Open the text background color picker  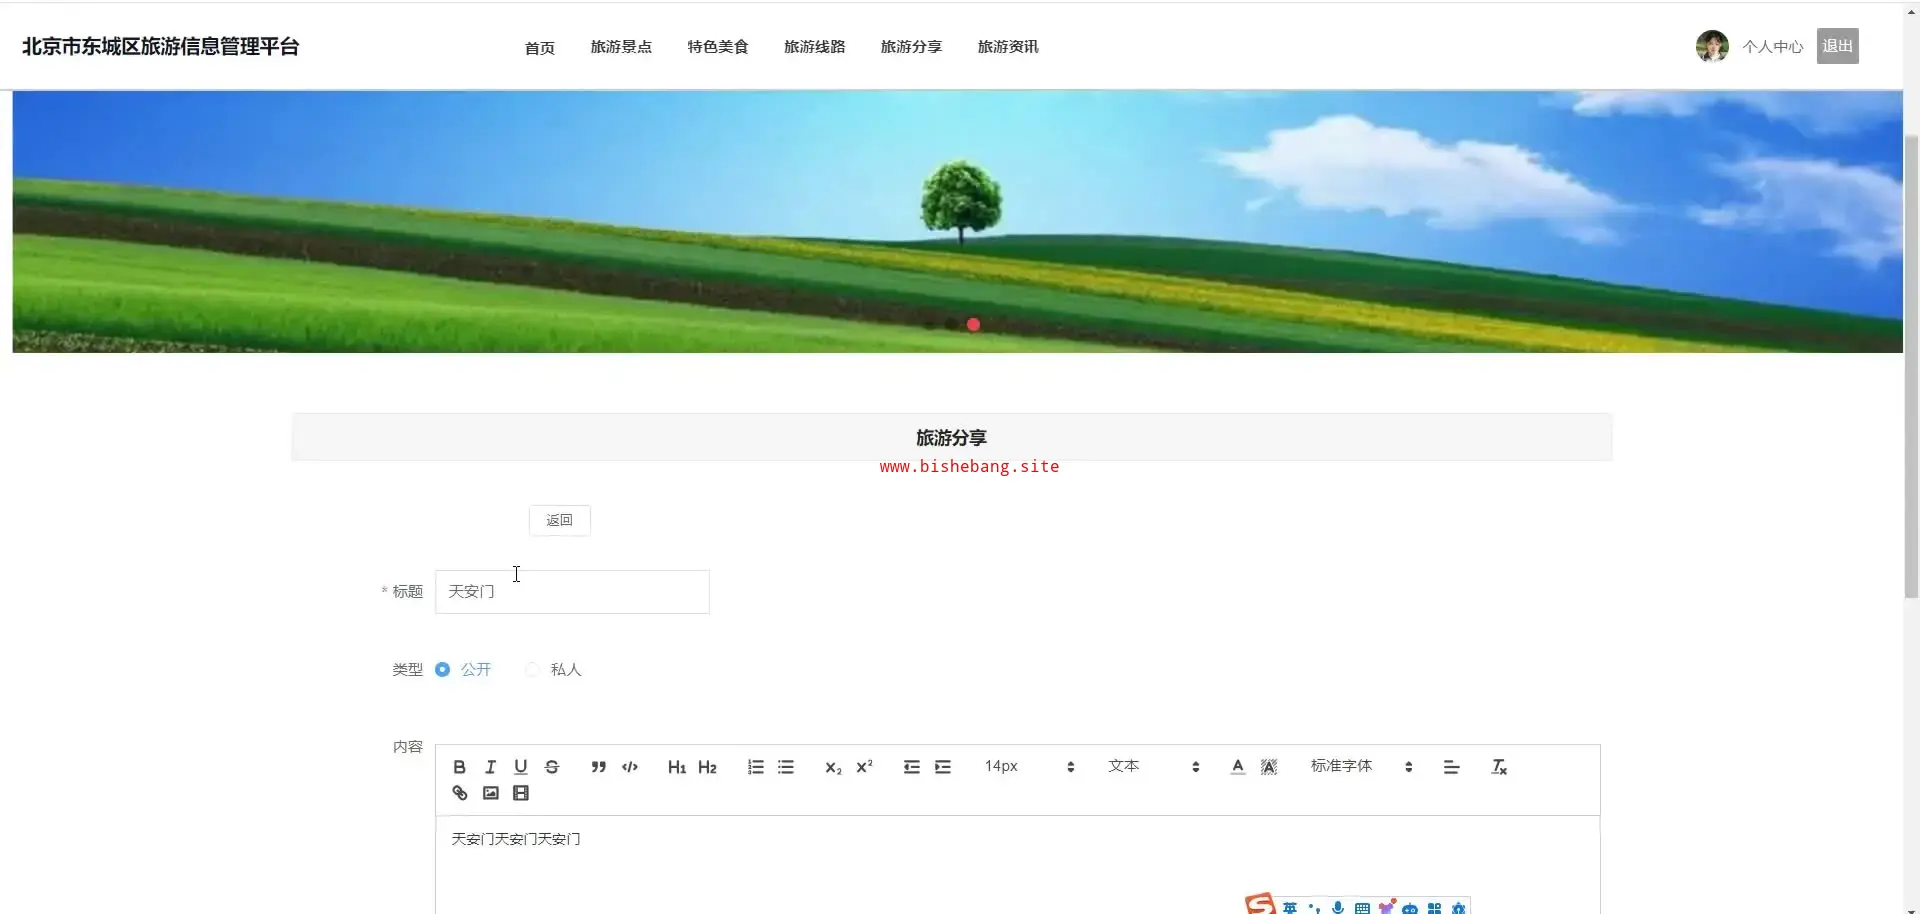pyautogui.click(x=1269, y=767)
